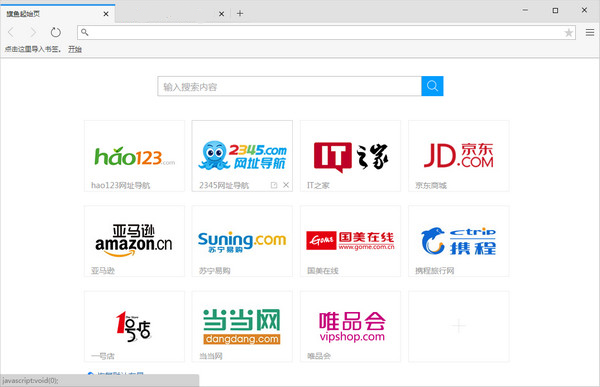Open the amazon.cn 亚马逊 tile
The width and height of the screenshot is (600, 387).
click(134, 241)
